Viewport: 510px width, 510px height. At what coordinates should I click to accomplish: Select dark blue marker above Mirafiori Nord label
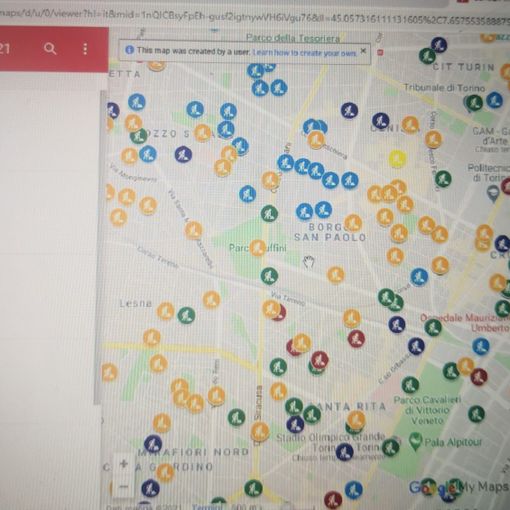tap(153, 444)
